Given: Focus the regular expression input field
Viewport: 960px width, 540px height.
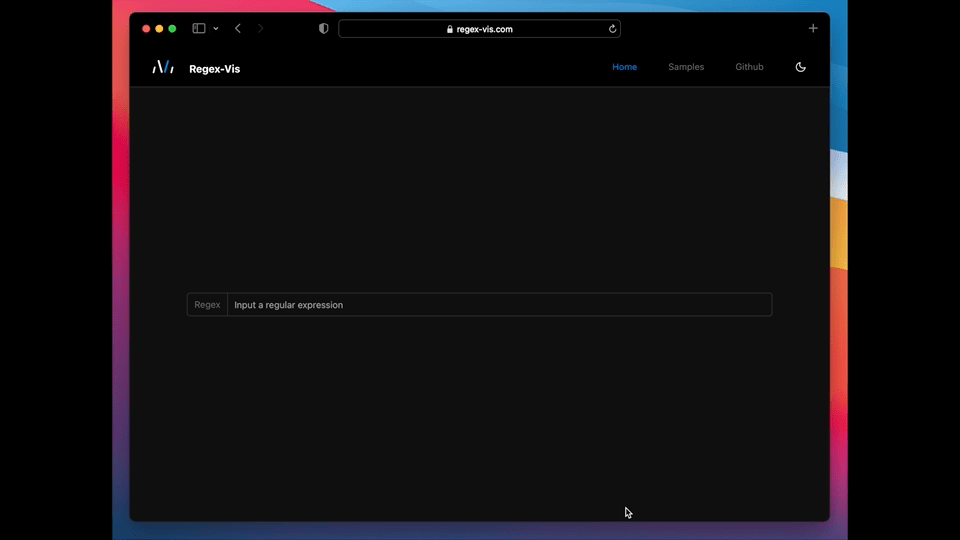Looking at the screenshot, I should click(x=499, y=304).
